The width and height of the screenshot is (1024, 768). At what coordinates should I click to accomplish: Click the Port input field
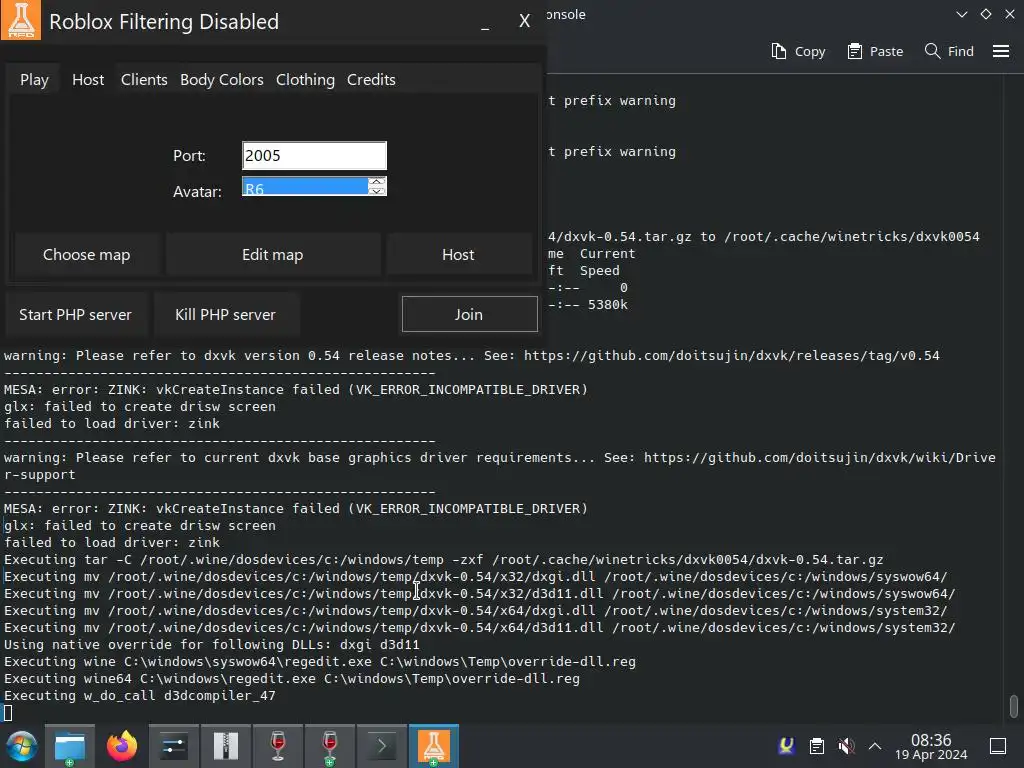pyautogui.click(x=314, y=155)
